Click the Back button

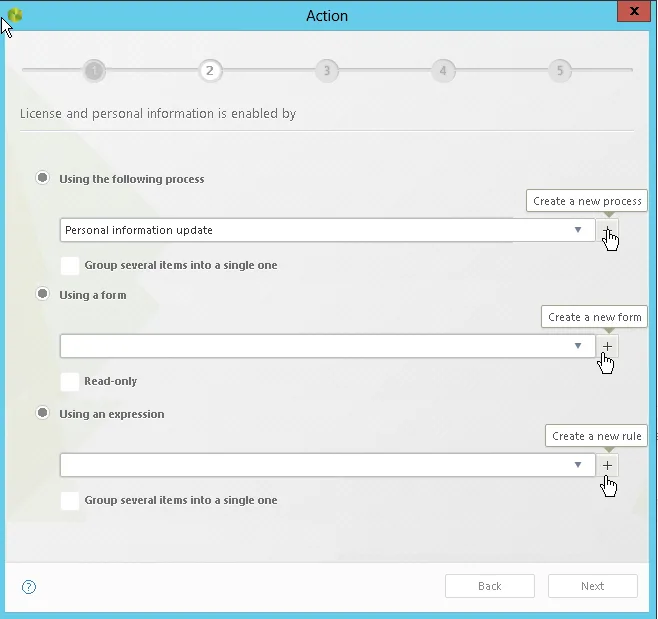tap(490, 586)
